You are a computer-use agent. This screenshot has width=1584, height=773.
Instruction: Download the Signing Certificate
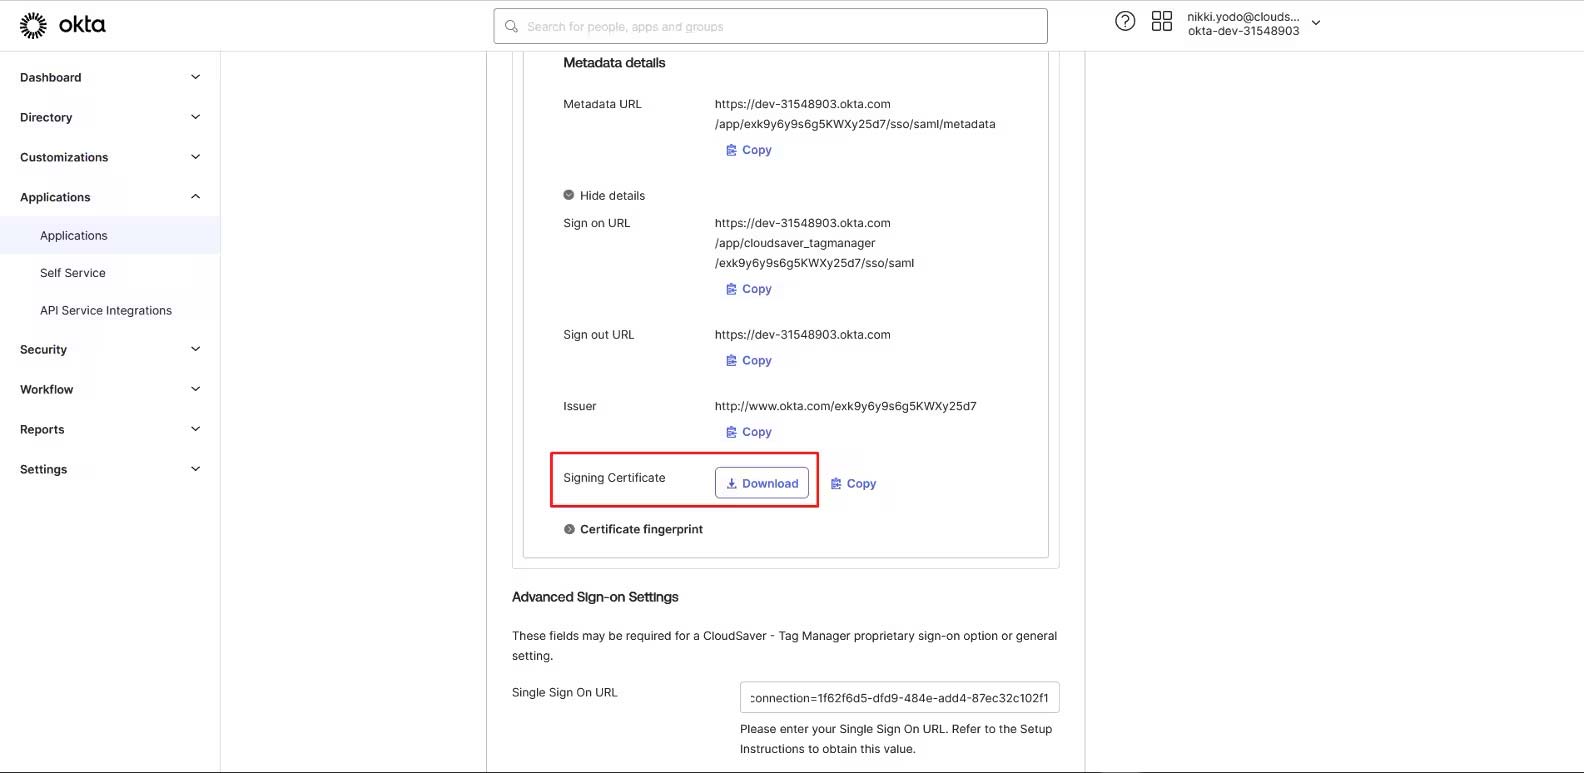(x=762, y=483)
